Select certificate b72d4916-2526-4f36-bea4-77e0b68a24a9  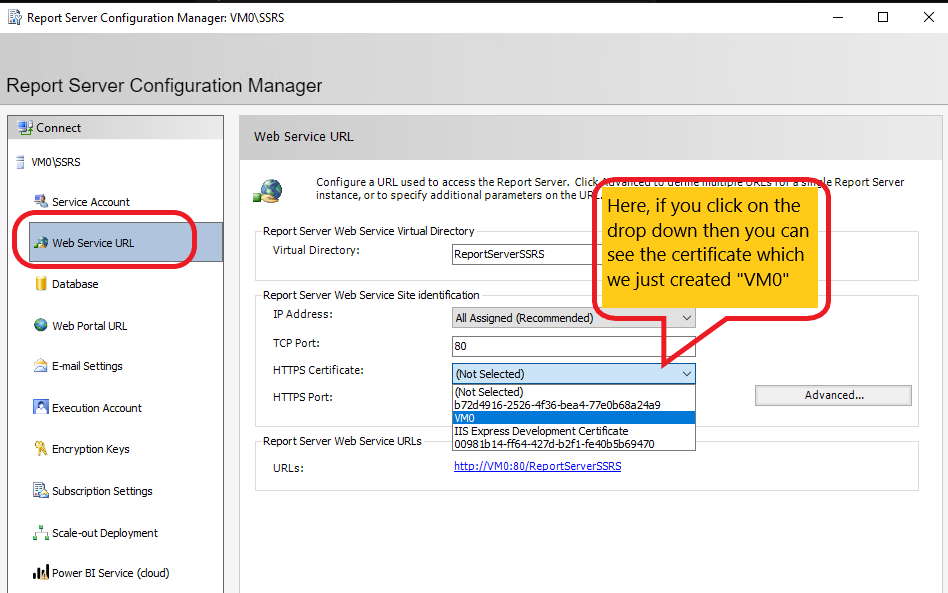(x=574, y=405)
